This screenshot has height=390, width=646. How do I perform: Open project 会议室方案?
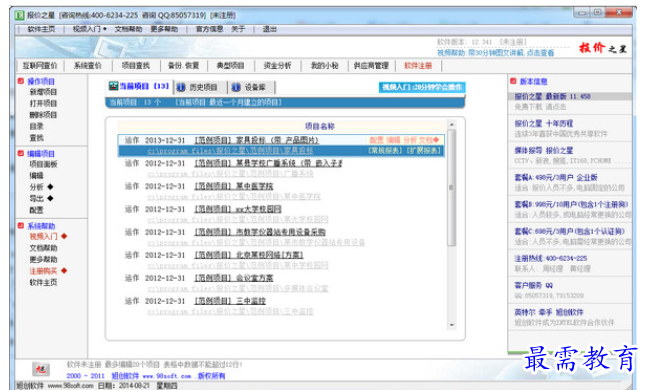click(x=234, y=278)
